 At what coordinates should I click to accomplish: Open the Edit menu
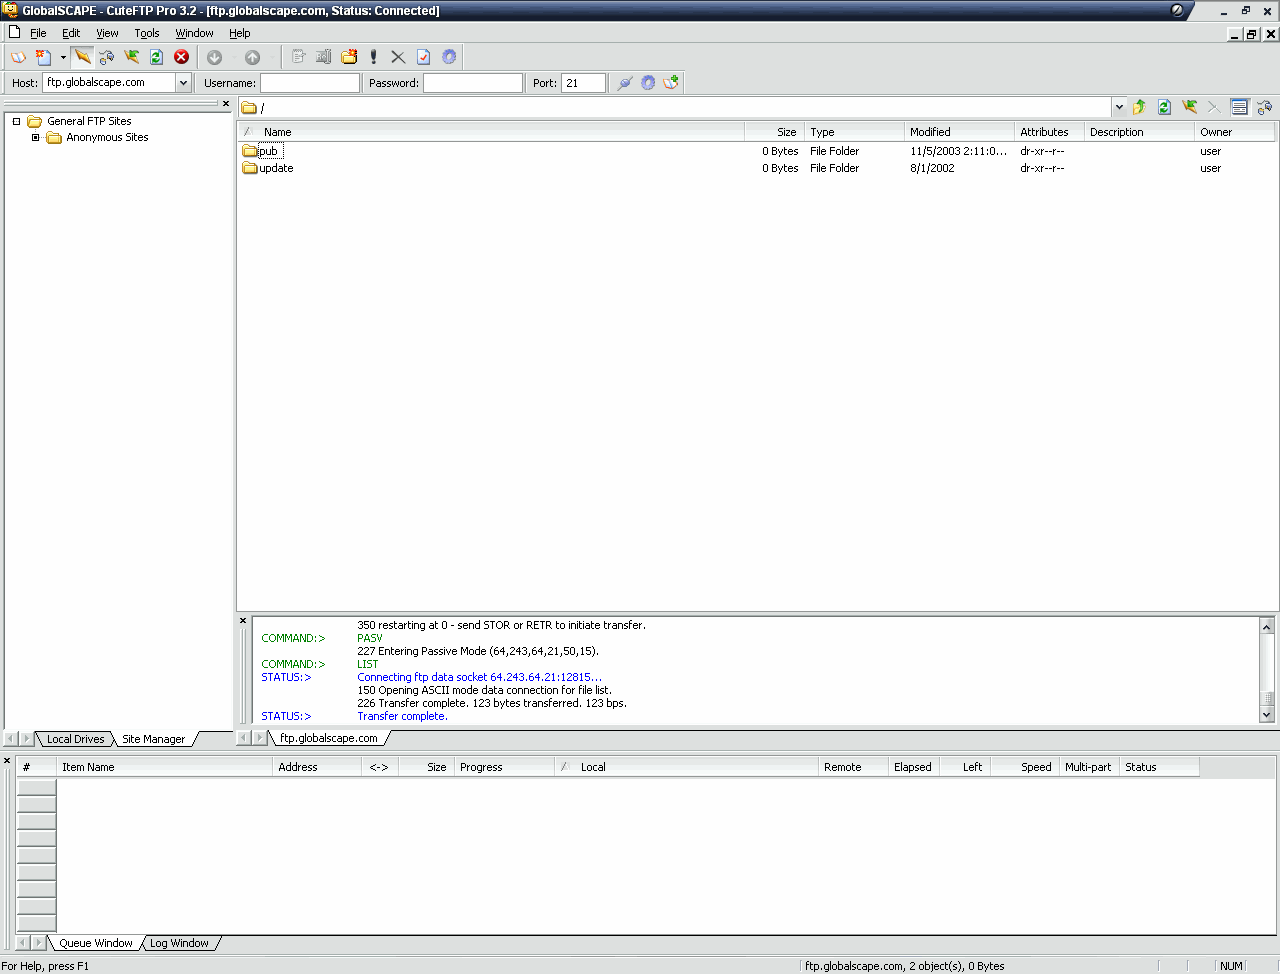(71, 33)
